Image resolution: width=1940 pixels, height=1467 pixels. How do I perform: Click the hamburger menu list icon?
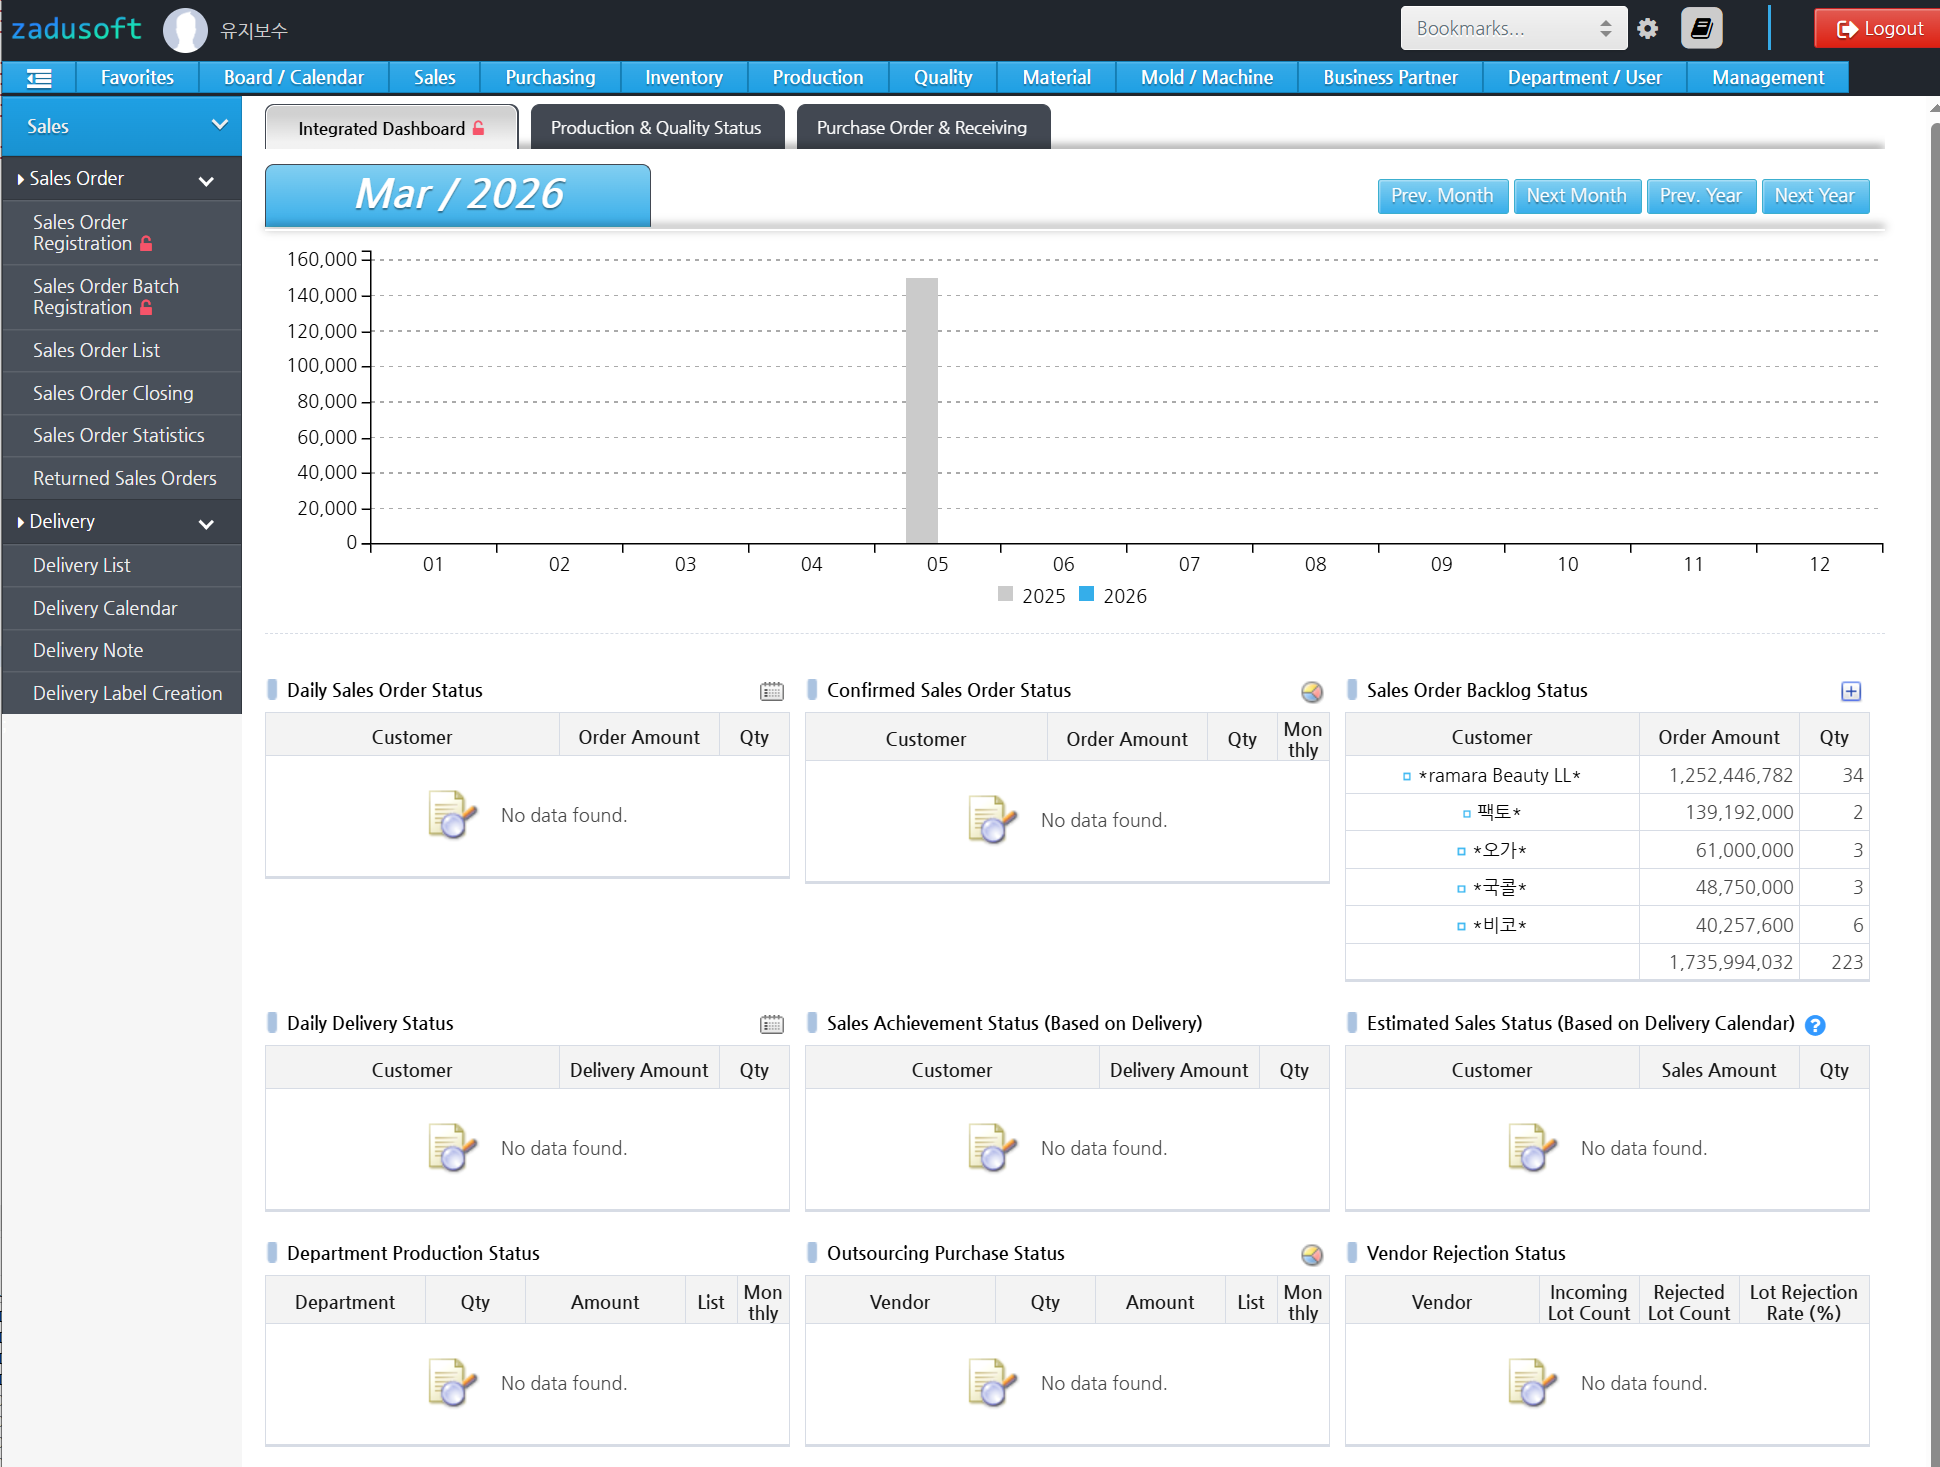point(39,78)
